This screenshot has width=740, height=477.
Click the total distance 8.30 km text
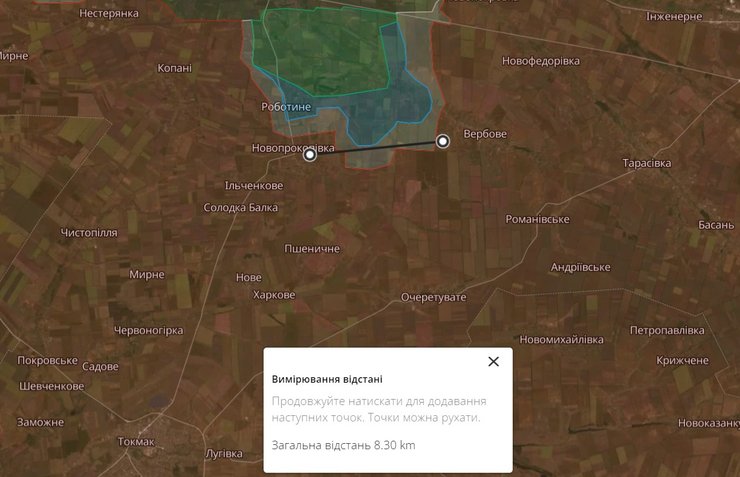343,444
